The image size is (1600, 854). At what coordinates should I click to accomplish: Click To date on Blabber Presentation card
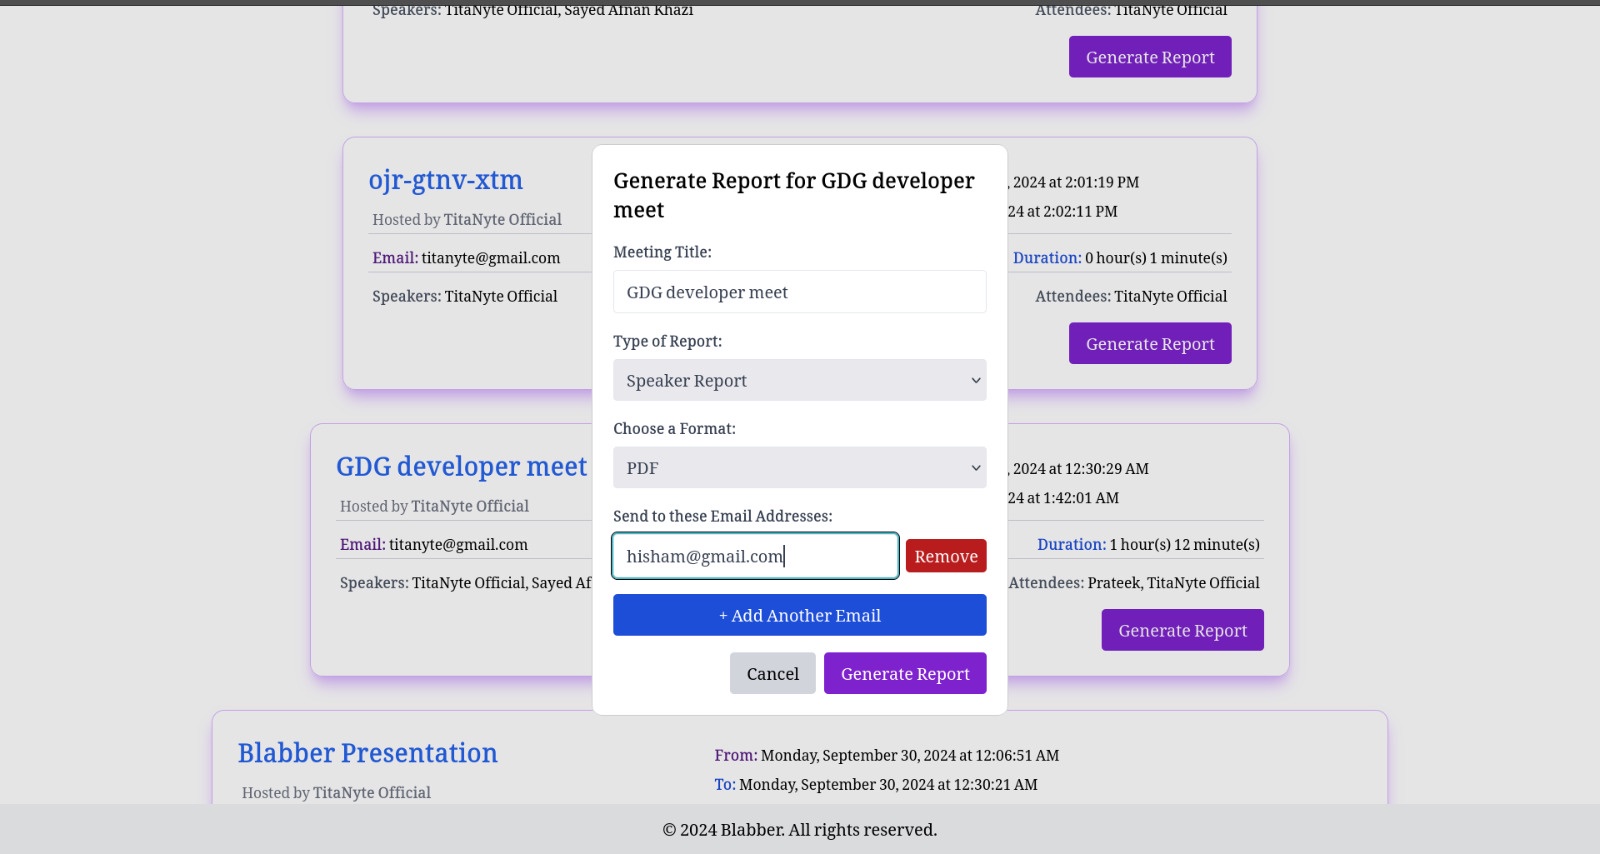tap(876, 784)
